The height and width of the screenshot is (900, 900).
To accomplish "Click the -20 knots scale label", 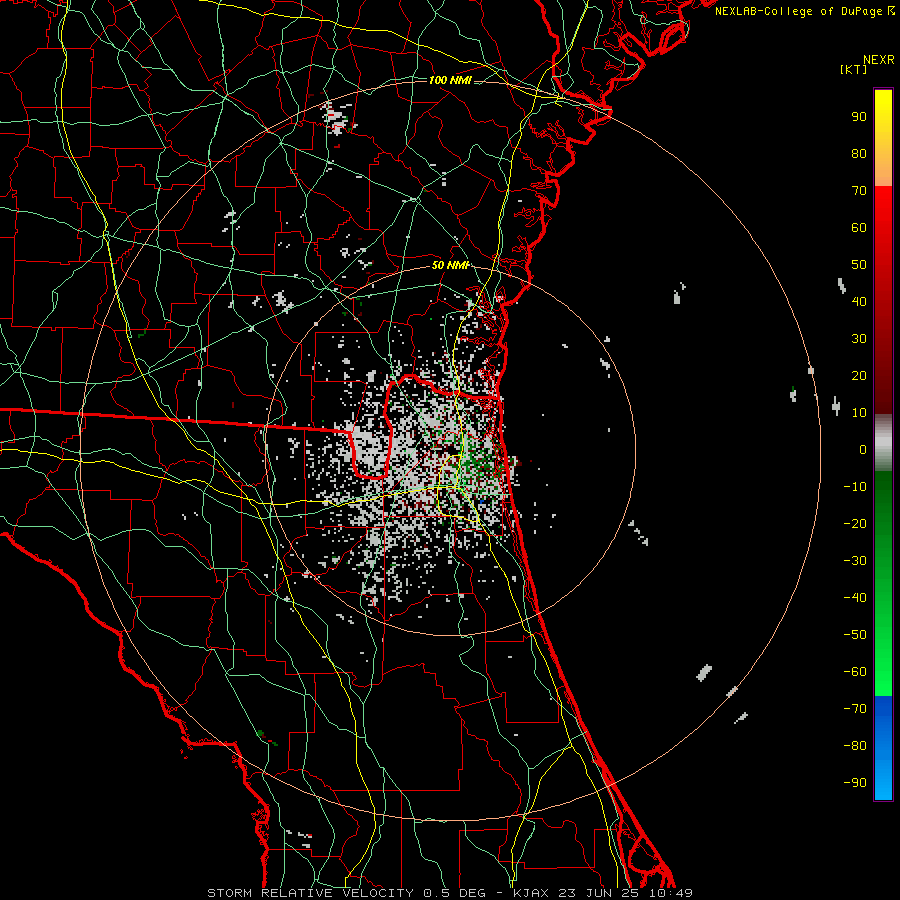I will click(x=855, y=524).
